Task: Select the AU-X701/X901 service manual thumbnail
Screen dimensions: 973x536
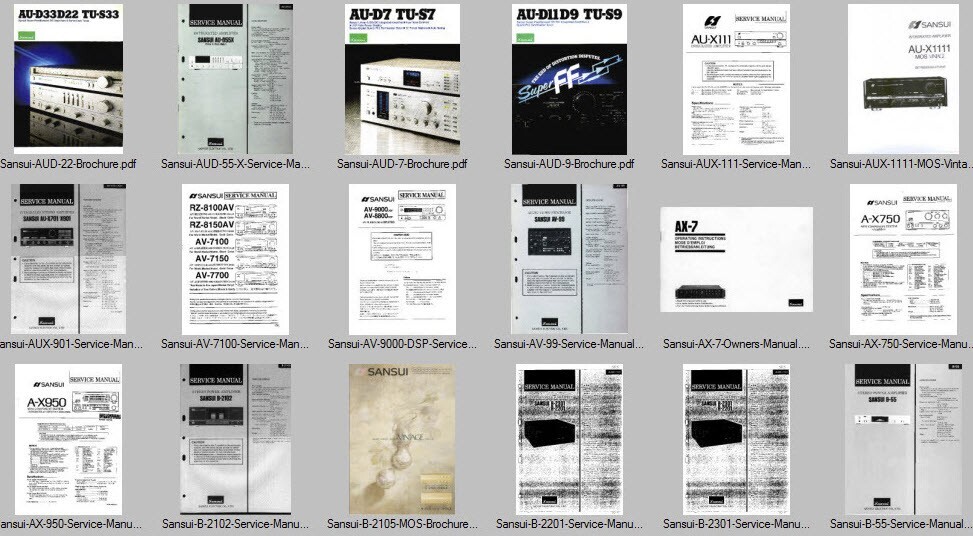Action: click(x=68, y=259)
